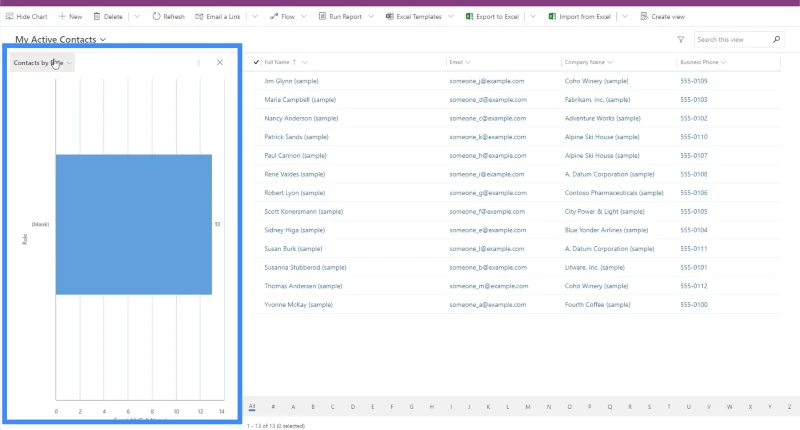The width and height of the screenshot is (800, 430).
Task: Open the chart more options ellipsis
Action: click(x=198, y=62)
